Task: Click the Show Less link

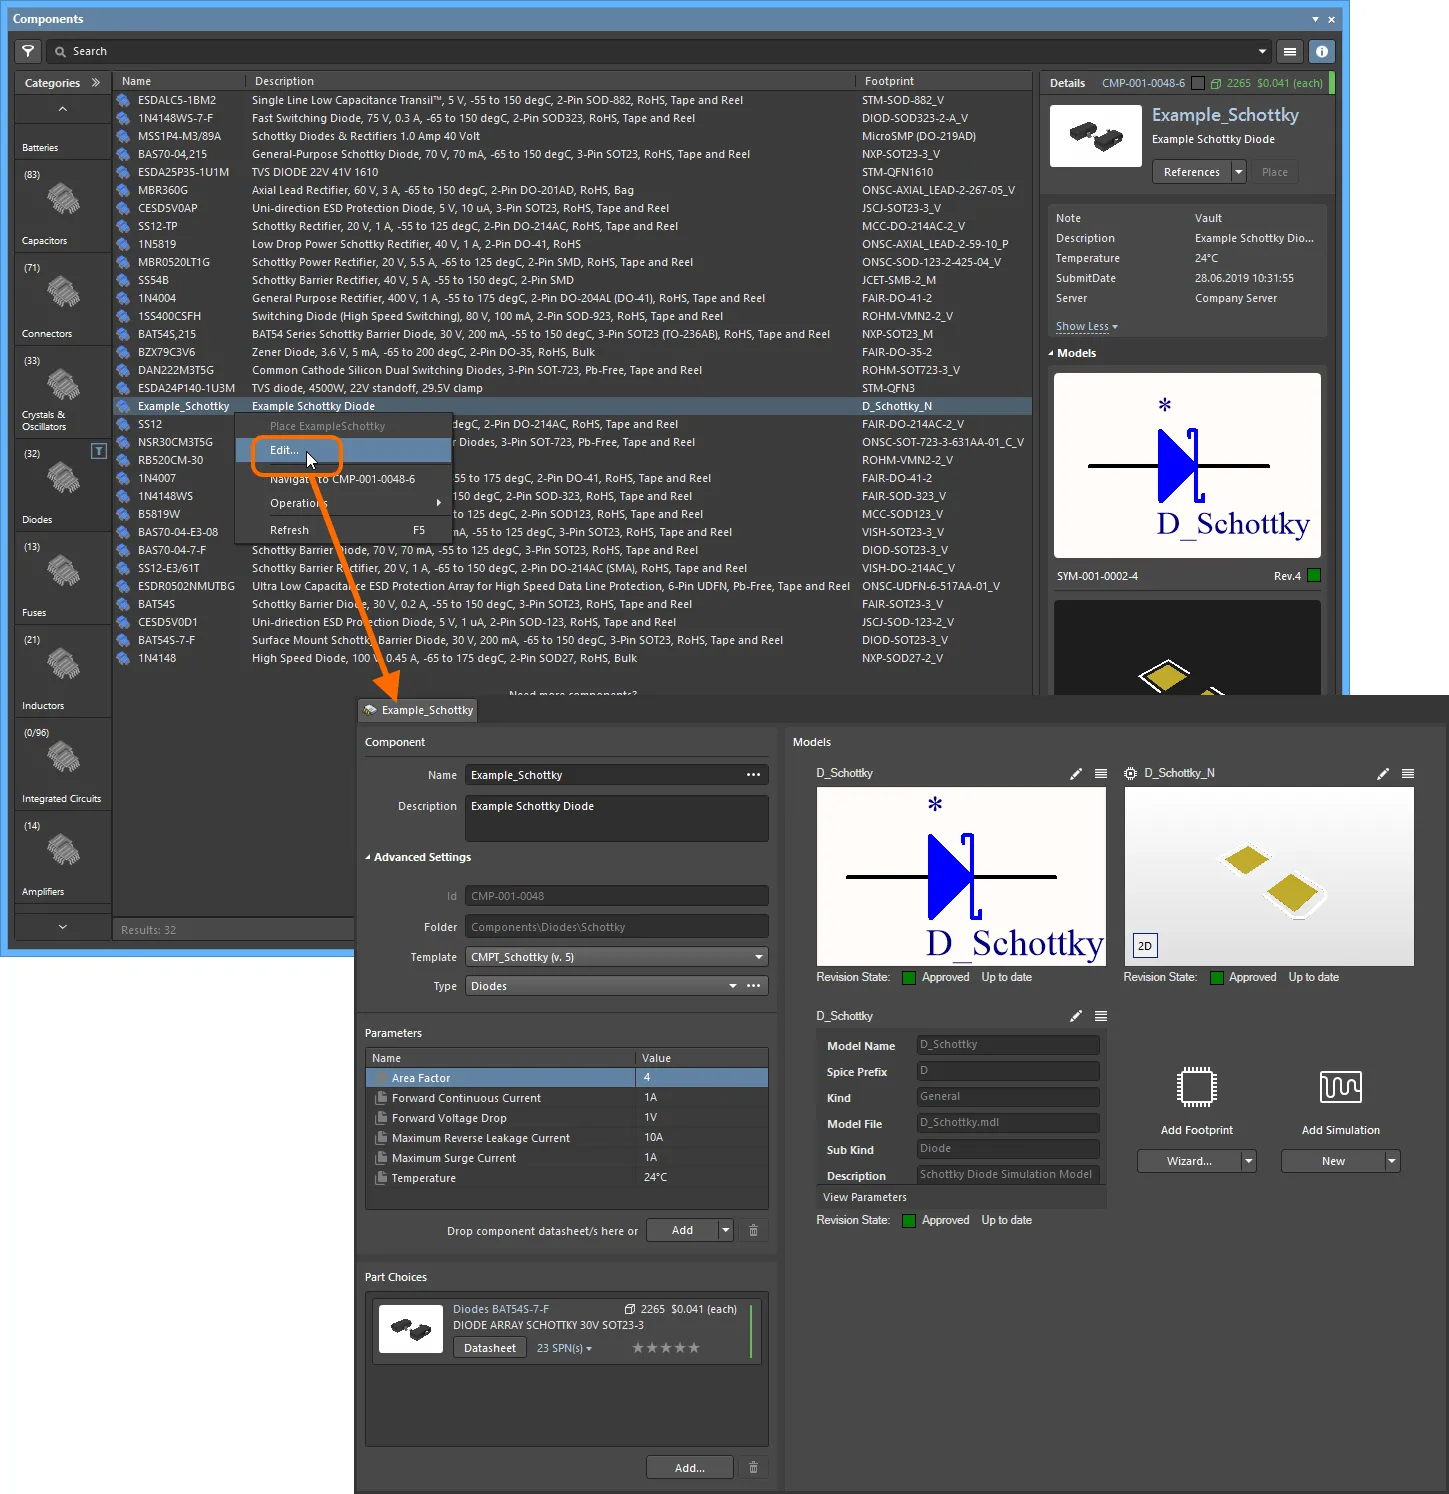Action: tap(1086, 327)
